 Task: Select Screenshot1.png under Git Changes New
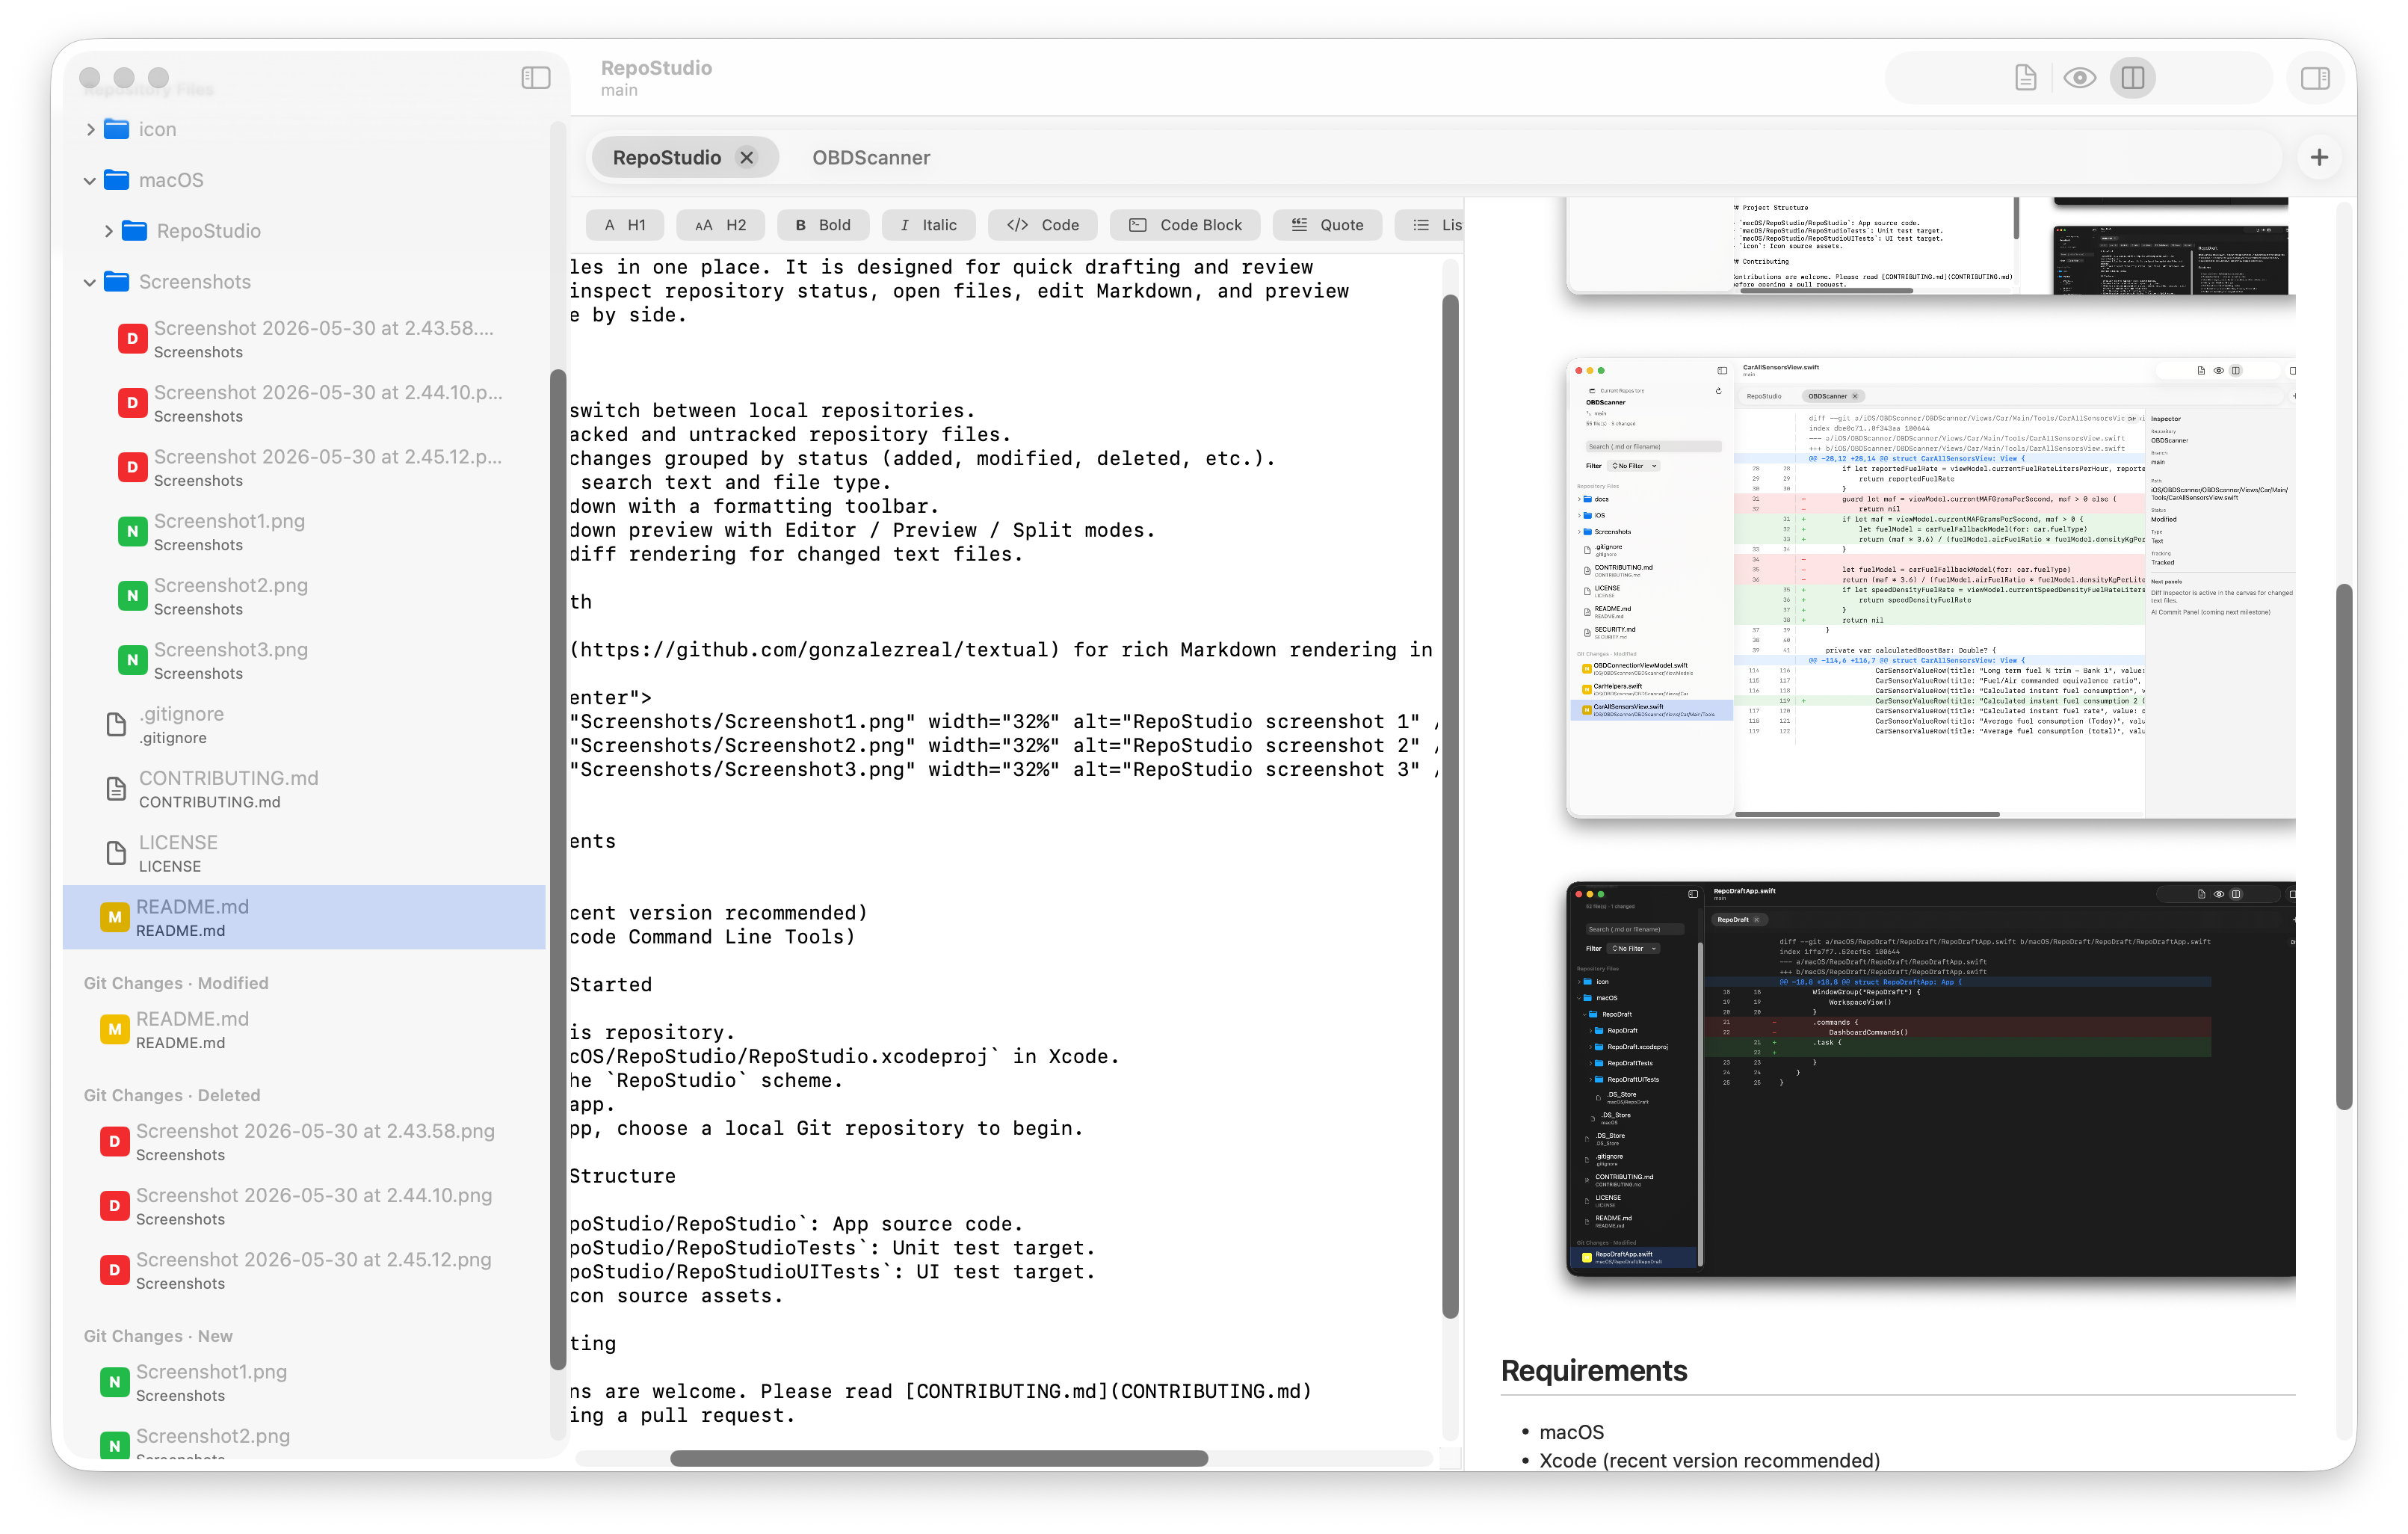click(304, 1382)
